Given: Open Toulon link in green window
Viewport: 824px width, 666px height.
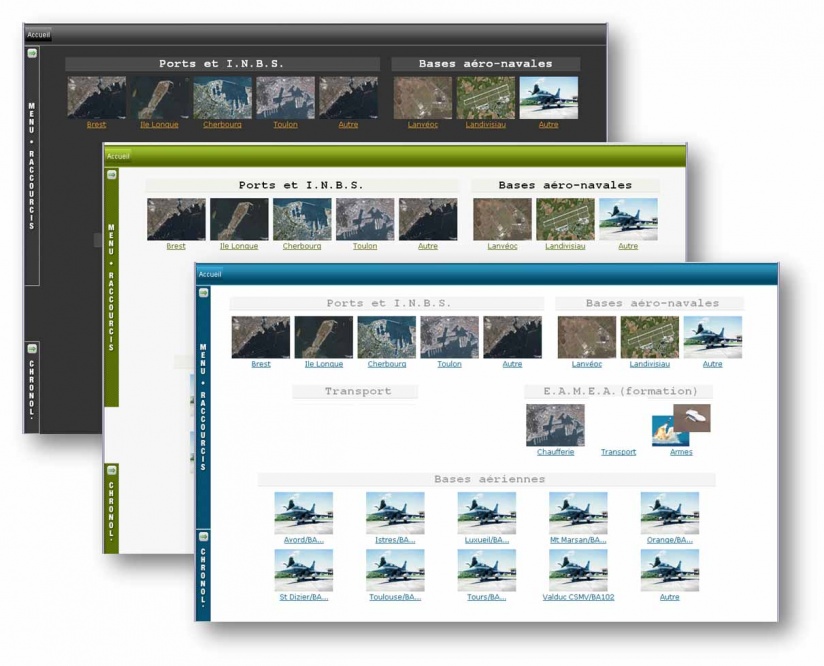Looking at the screenshot, I should [365, 246].
